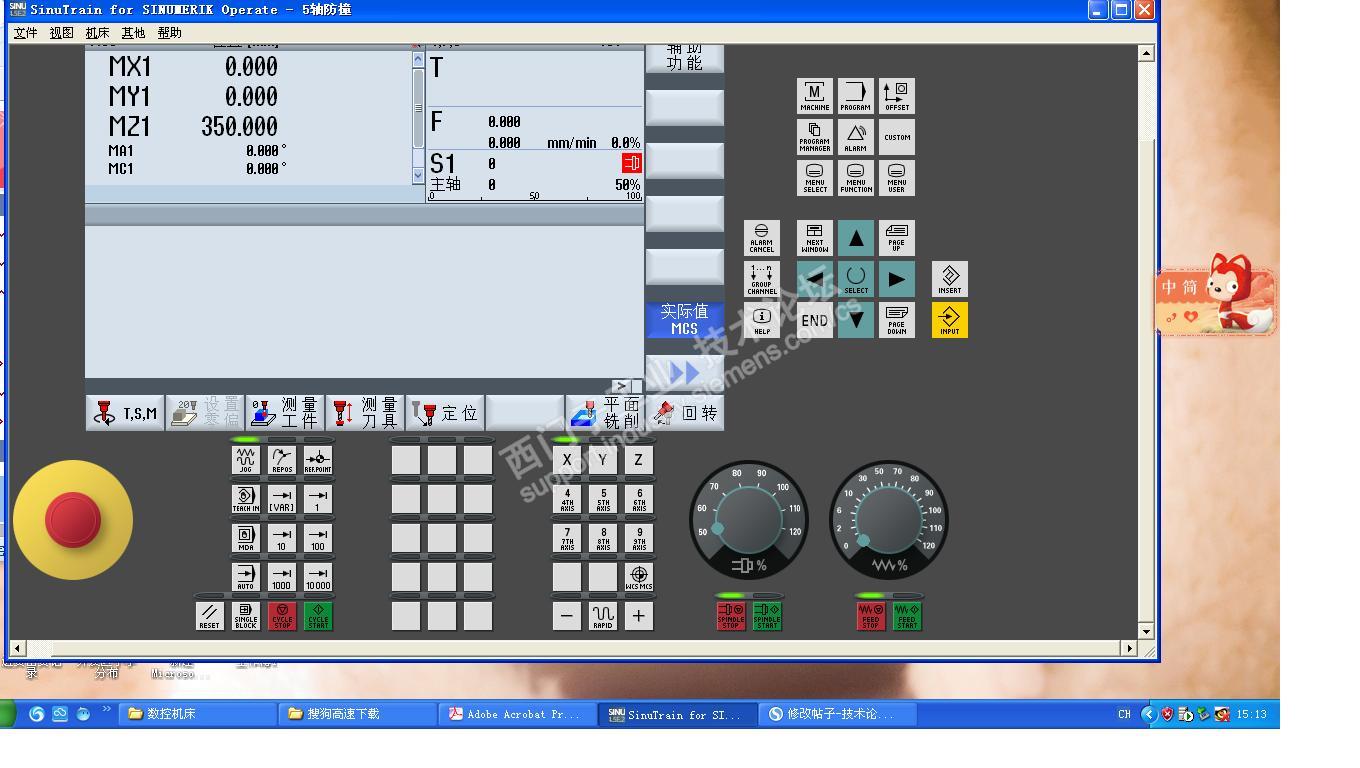Open the 视图 menu
The image size is (1360, 768).
tap(61, 33)
